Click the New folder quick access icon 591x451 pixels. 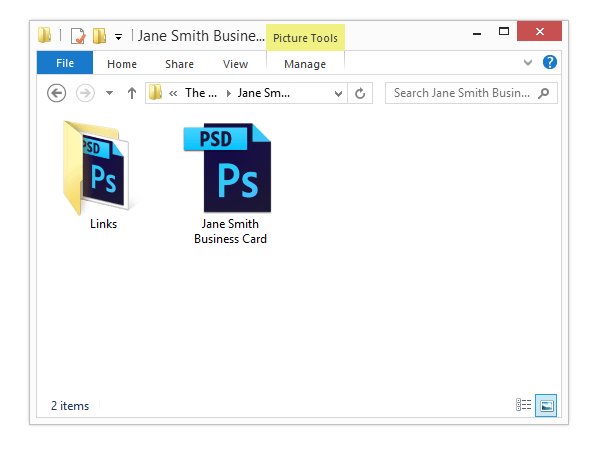coord(100,36)
